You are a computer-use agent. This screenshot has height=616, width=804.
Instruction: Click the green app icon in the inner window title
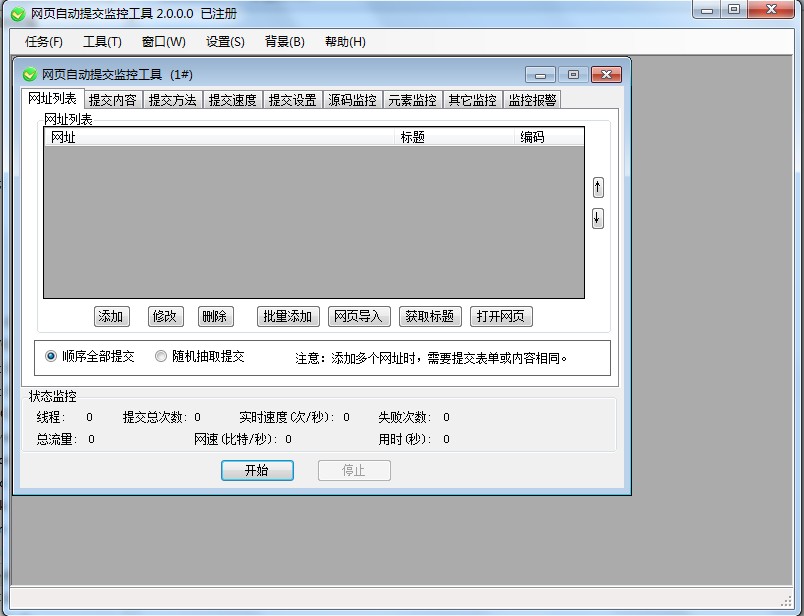pyautogui.click(x=29, y=75)
